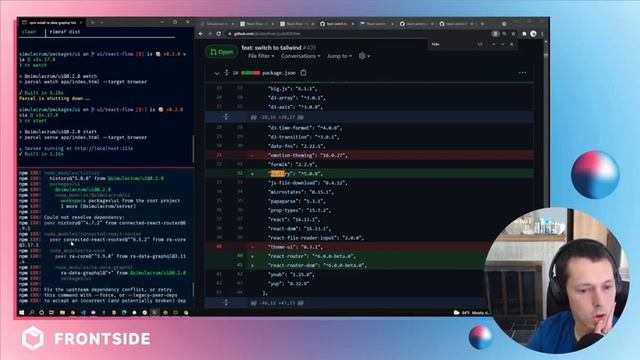Click the green Open pull request badge
Screen dimensions: 640x360
pyautogui.click(x=222, y=52)
